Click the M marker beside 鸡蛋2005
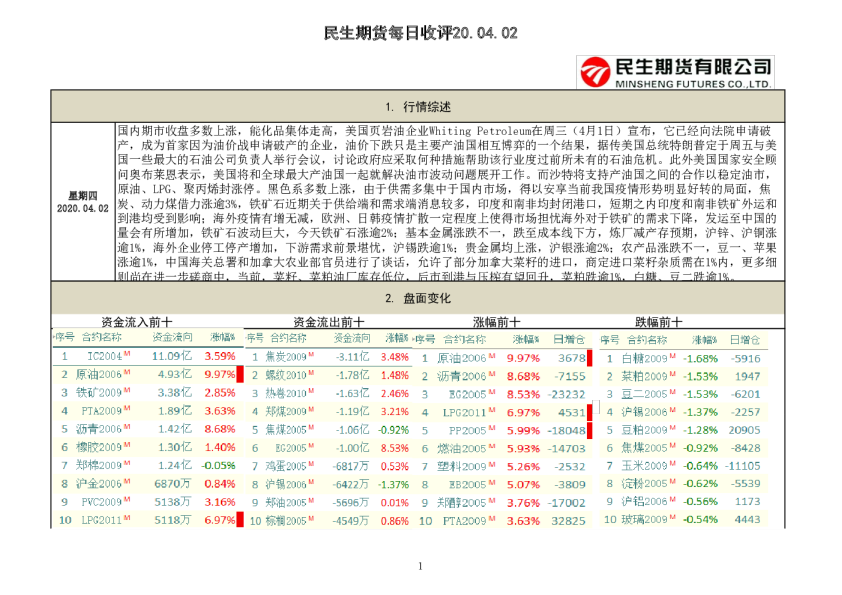The image size is (842, 595). (312, 464)
